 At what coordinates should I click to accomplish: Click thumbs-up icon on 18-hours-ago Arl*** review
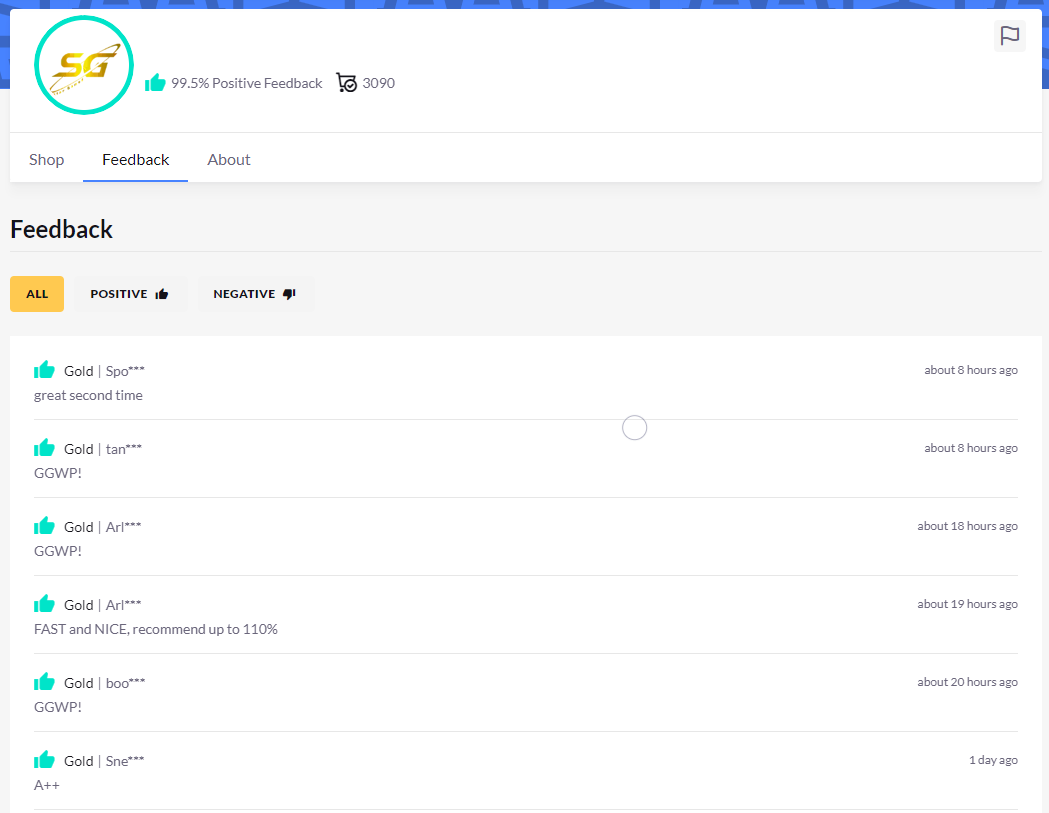[44, 526]
